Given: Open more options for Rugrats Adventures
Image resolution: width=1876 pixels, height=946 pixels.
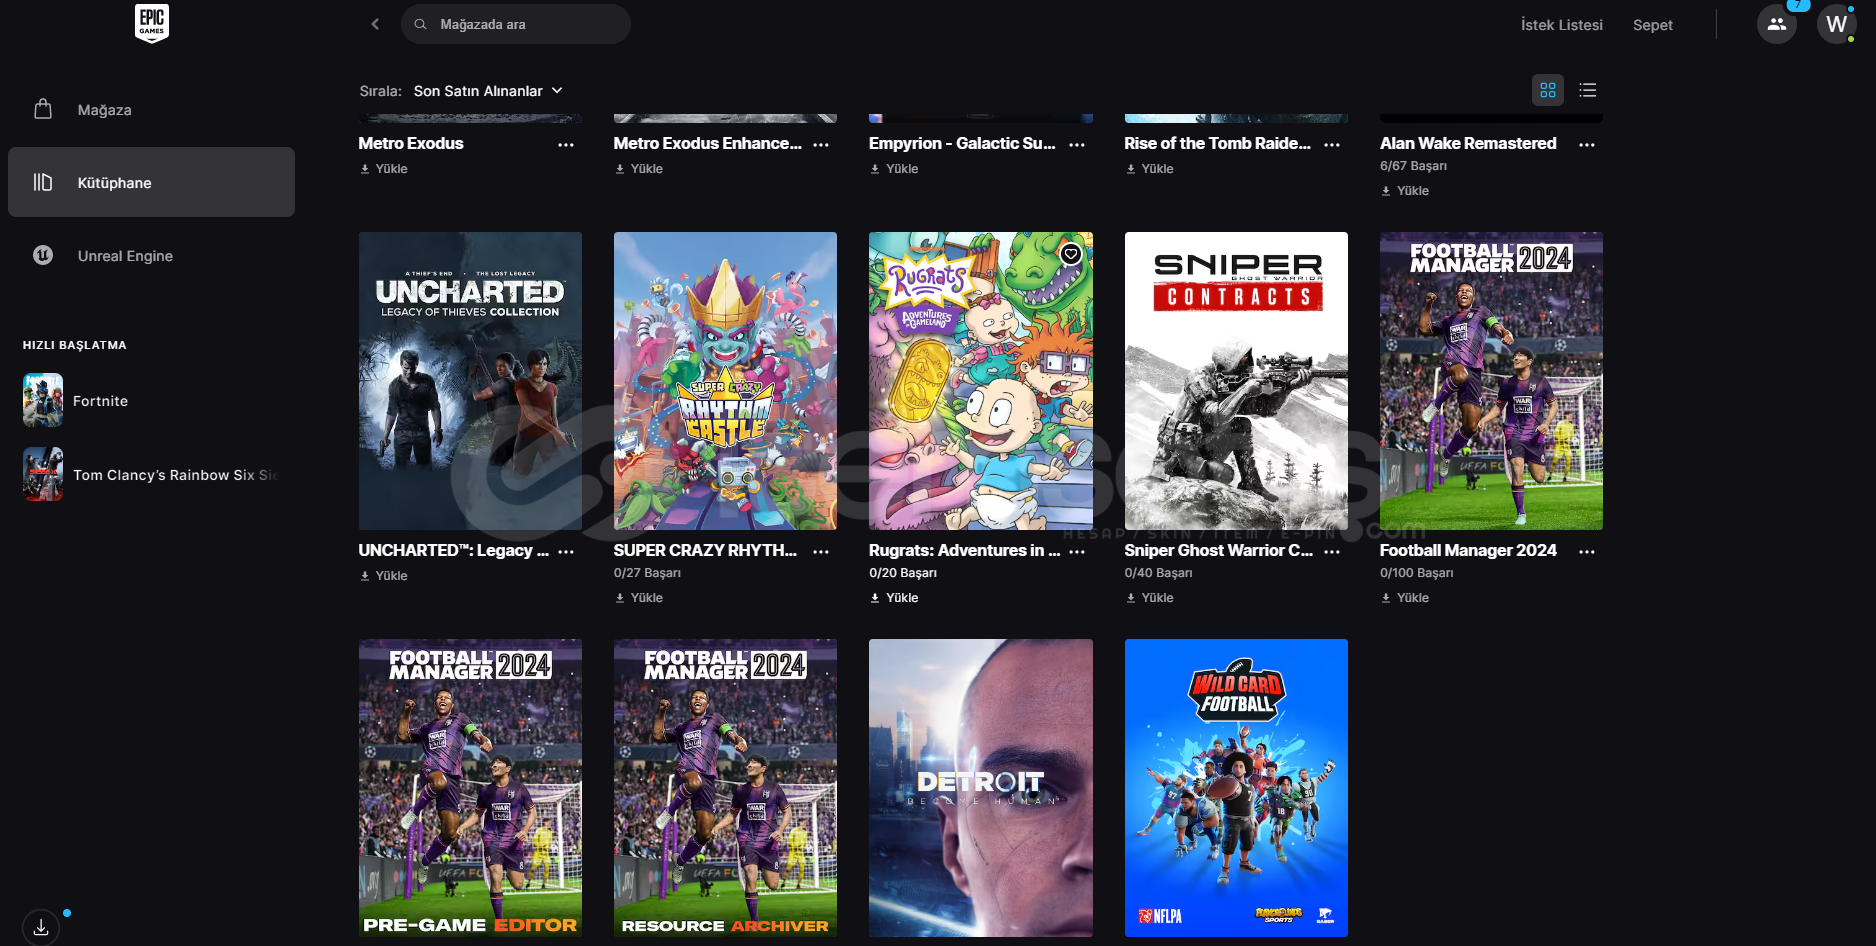Looking at the screenshot, I should tap(1077, 551).
